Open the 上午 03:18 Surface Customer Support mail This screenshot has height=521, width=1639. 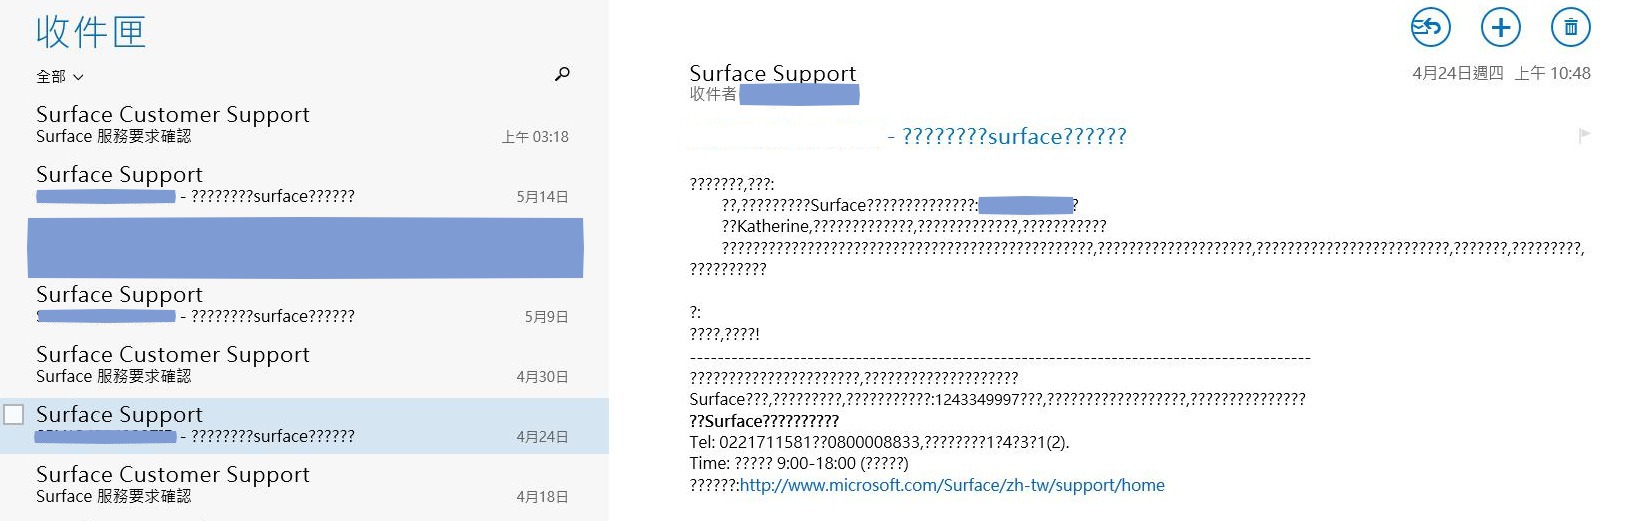click(300, 125)
